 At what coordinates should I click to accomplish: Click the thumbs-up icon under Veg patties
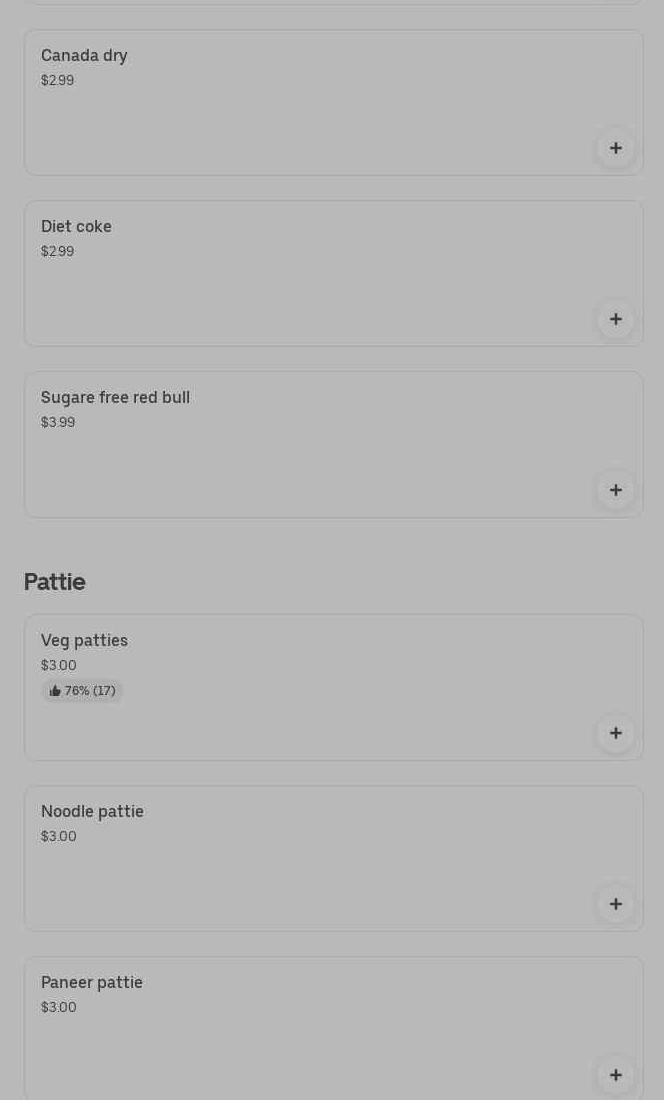(55, 691)
